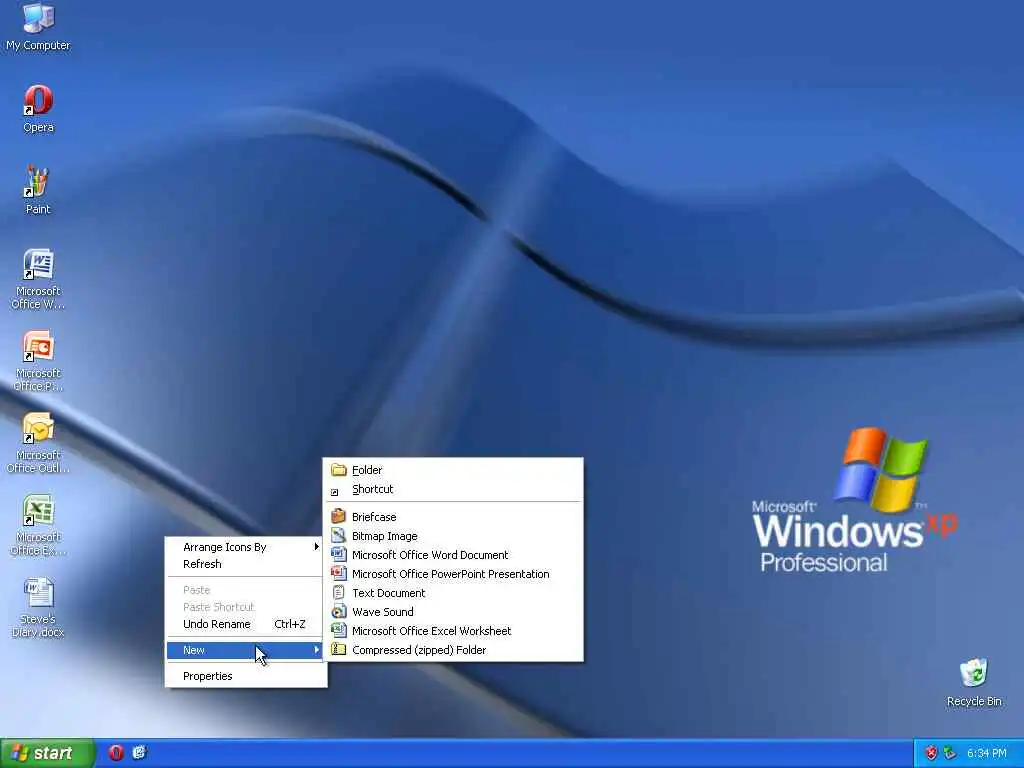
Task: Create a new Compressed (zipped) Folder
Action: (453, 650)
